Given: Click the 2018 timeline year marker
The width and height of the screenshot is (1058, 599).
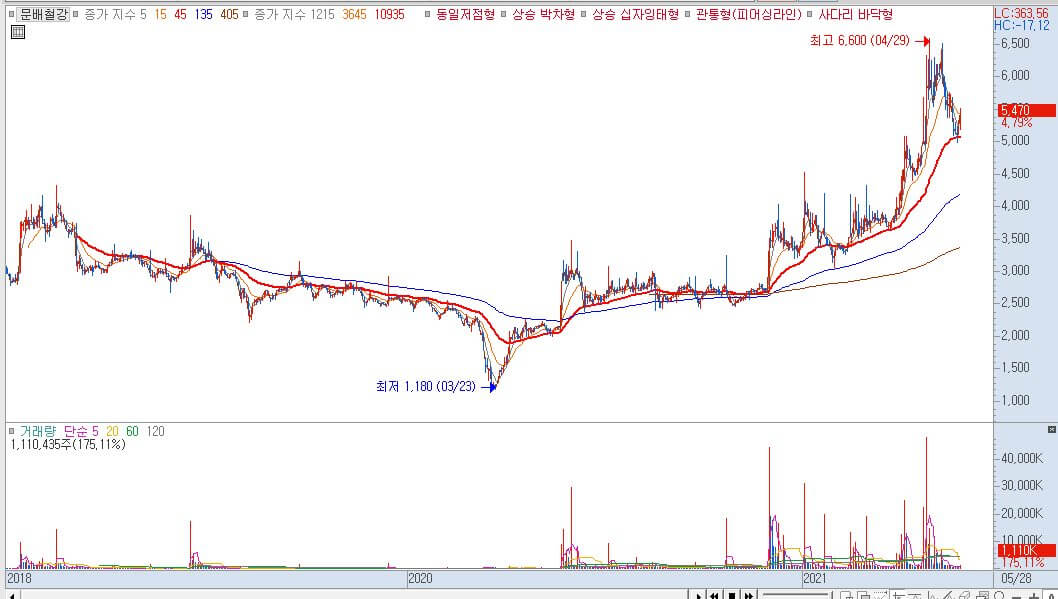Looking at the screenshot, I should (x=20, y=579).
